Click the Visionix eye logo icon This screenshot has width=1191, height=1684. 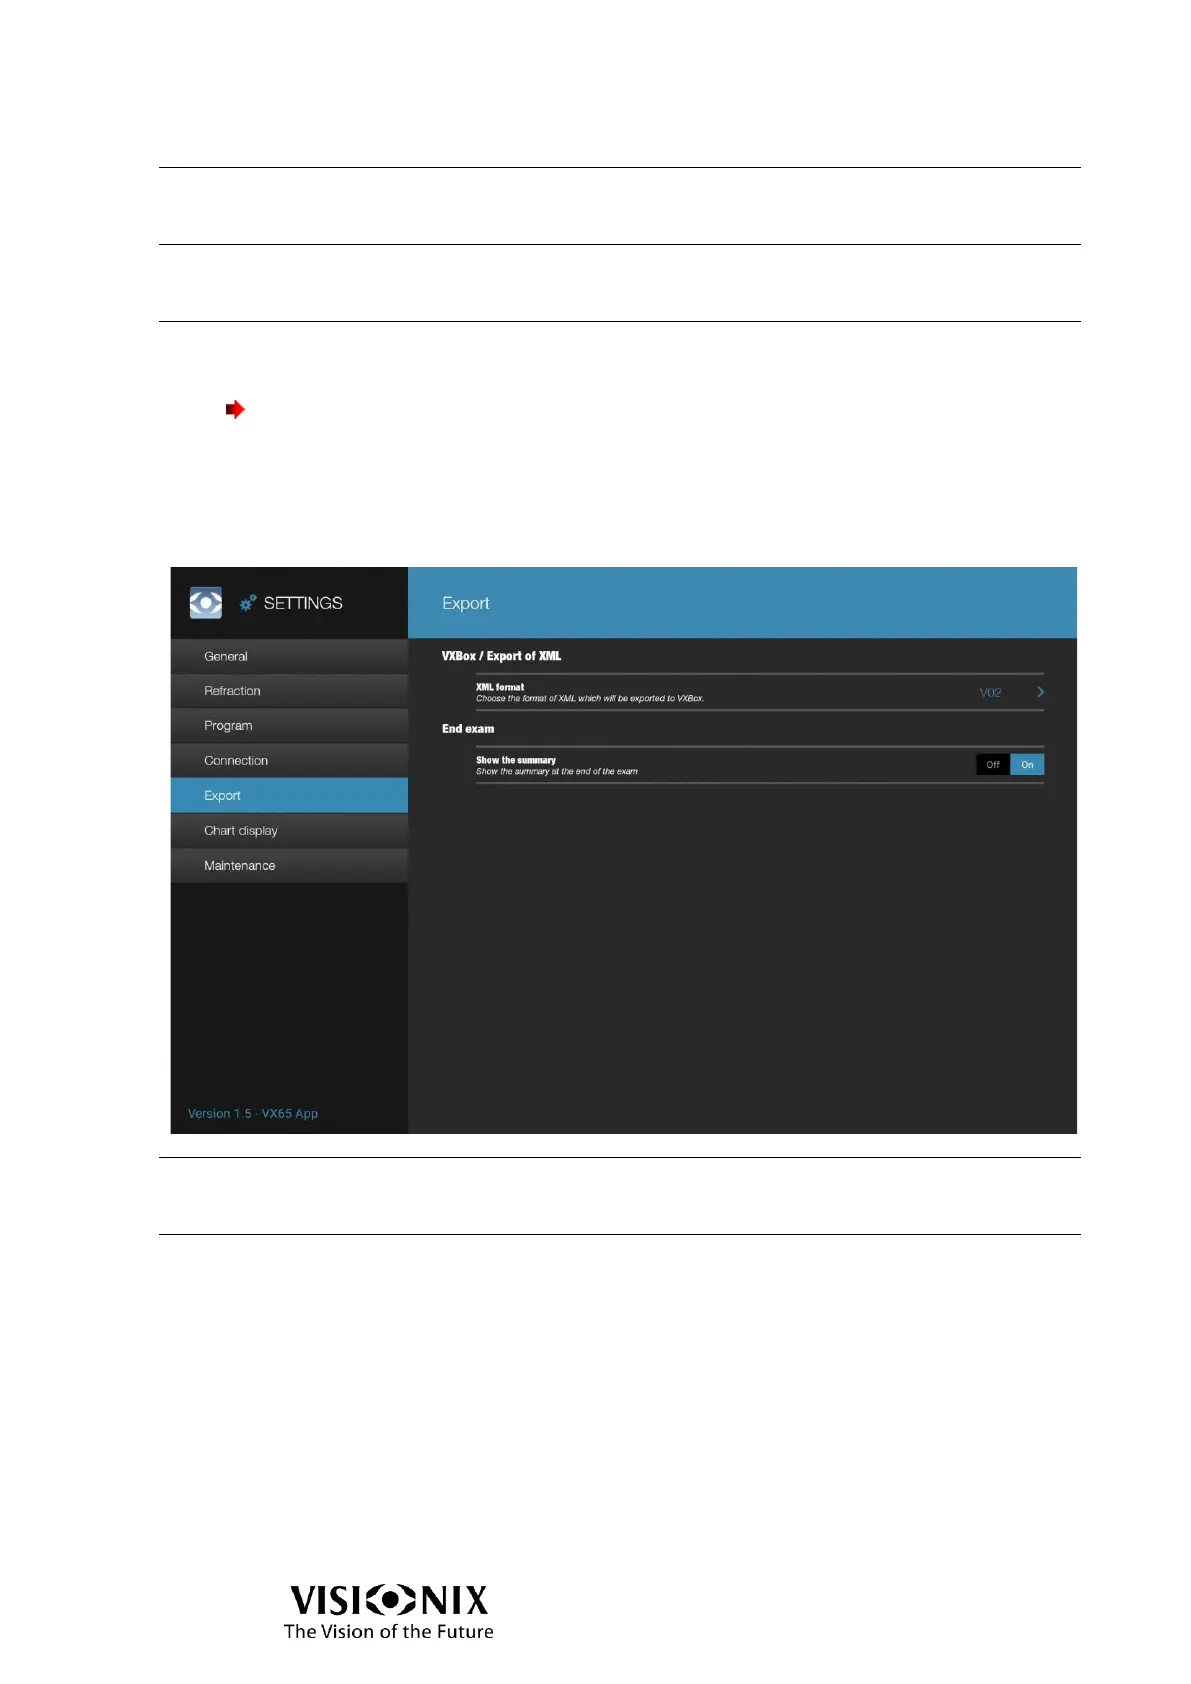click(205, 603)
